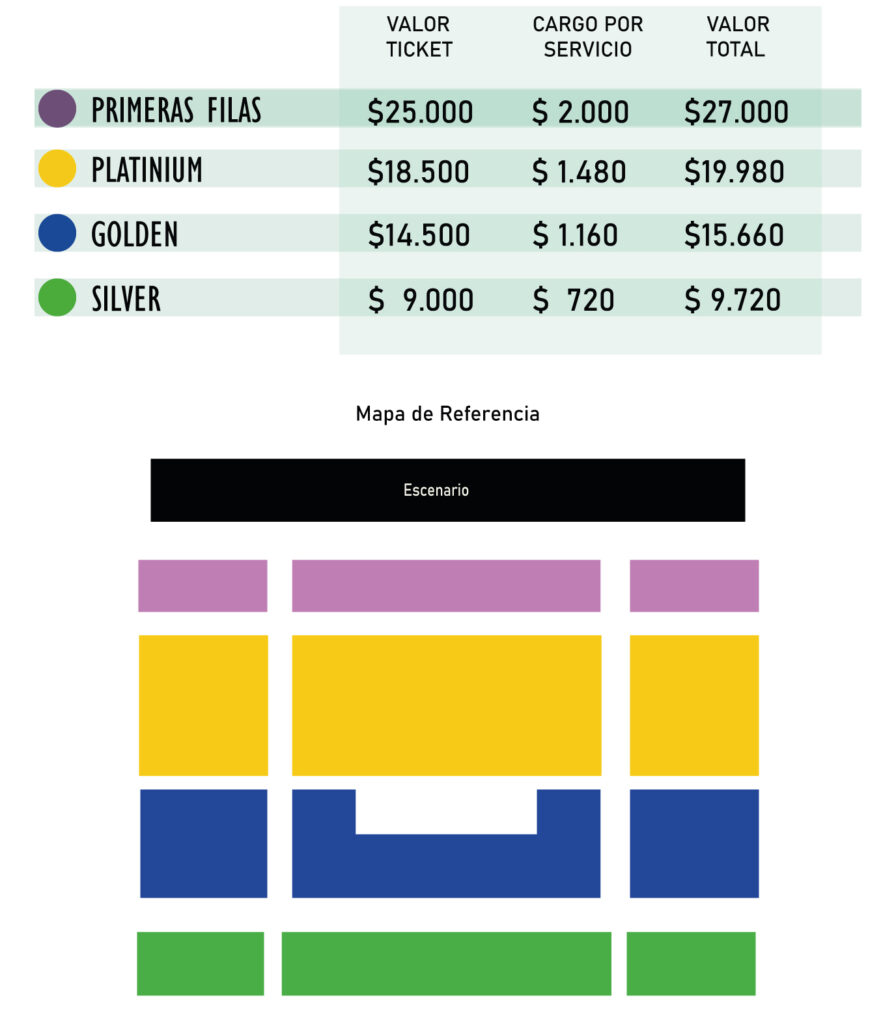This screenshot has width=896, height=1024.
Task: Select the right green seating section
Action: (691, 963)
